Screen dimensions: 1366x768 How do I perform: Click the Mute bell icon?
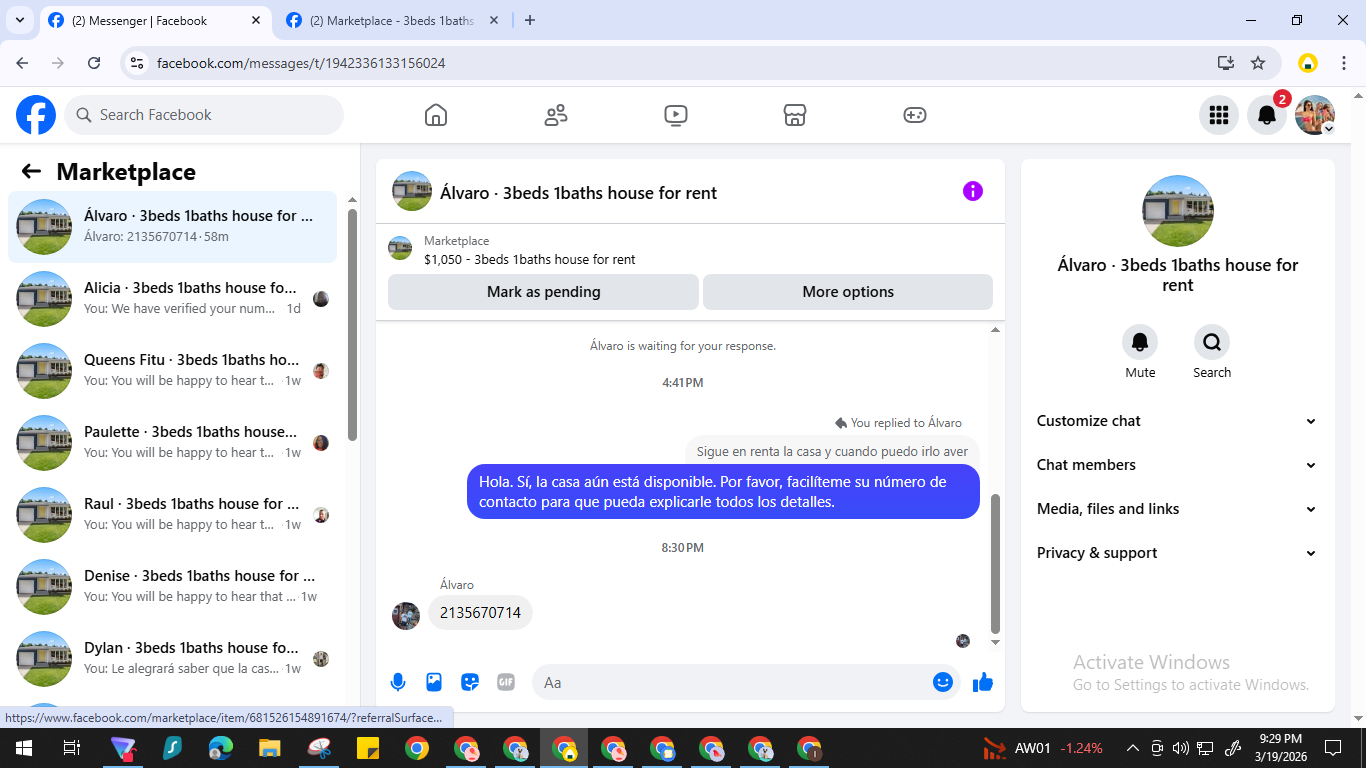click(x=1140, y=342)
